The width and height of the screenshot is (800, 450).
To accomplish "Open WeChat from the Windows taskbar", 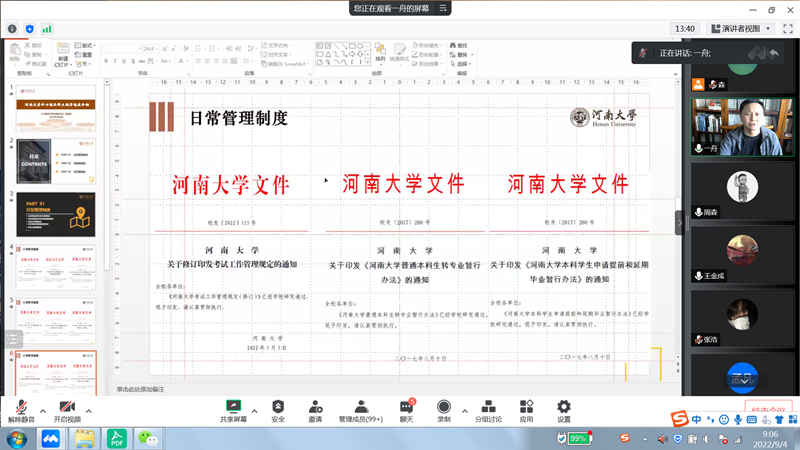I will point(149,438).
